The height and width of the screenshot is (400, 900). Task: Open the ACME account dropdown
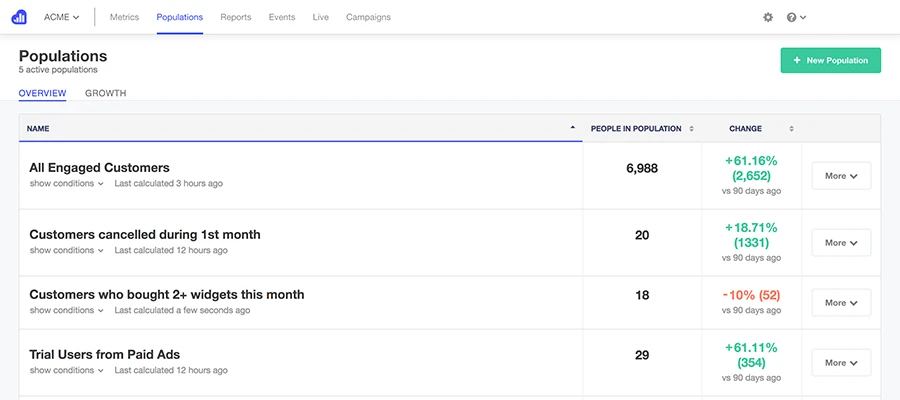[61, 17]
